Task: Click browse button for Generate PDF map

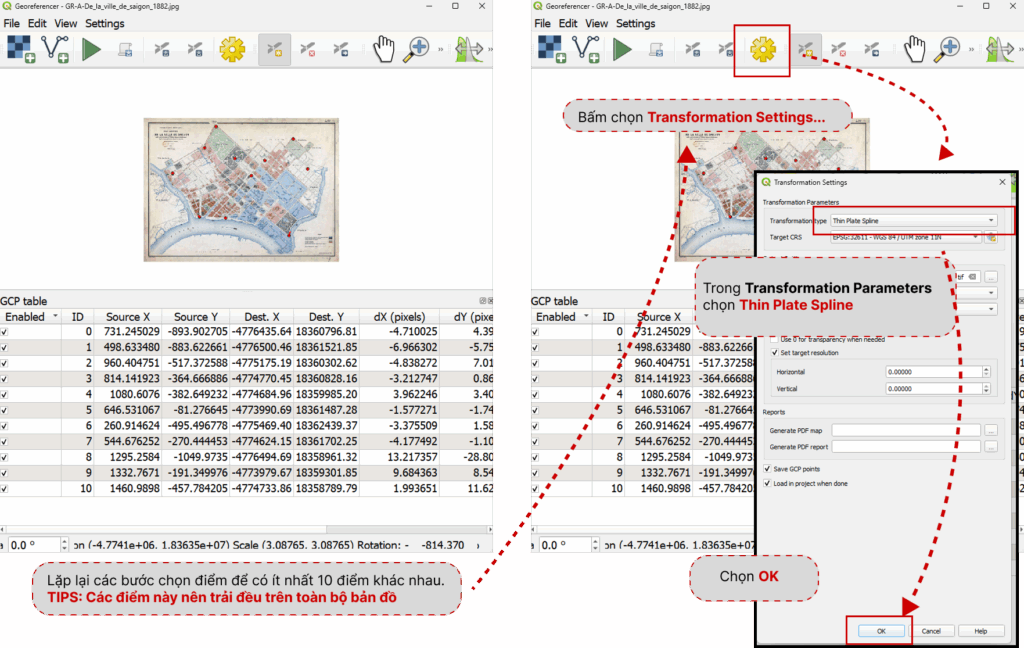Action: [x=991, y=430]
